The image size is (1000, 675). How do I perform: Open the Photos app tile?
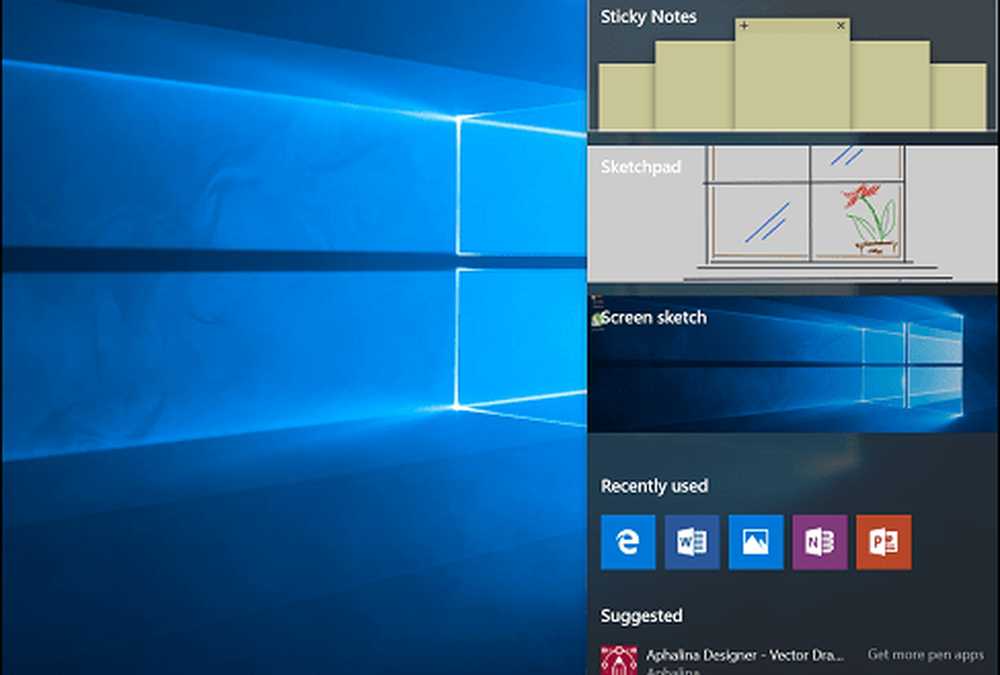pyautogui.click(x=756, y=542)
